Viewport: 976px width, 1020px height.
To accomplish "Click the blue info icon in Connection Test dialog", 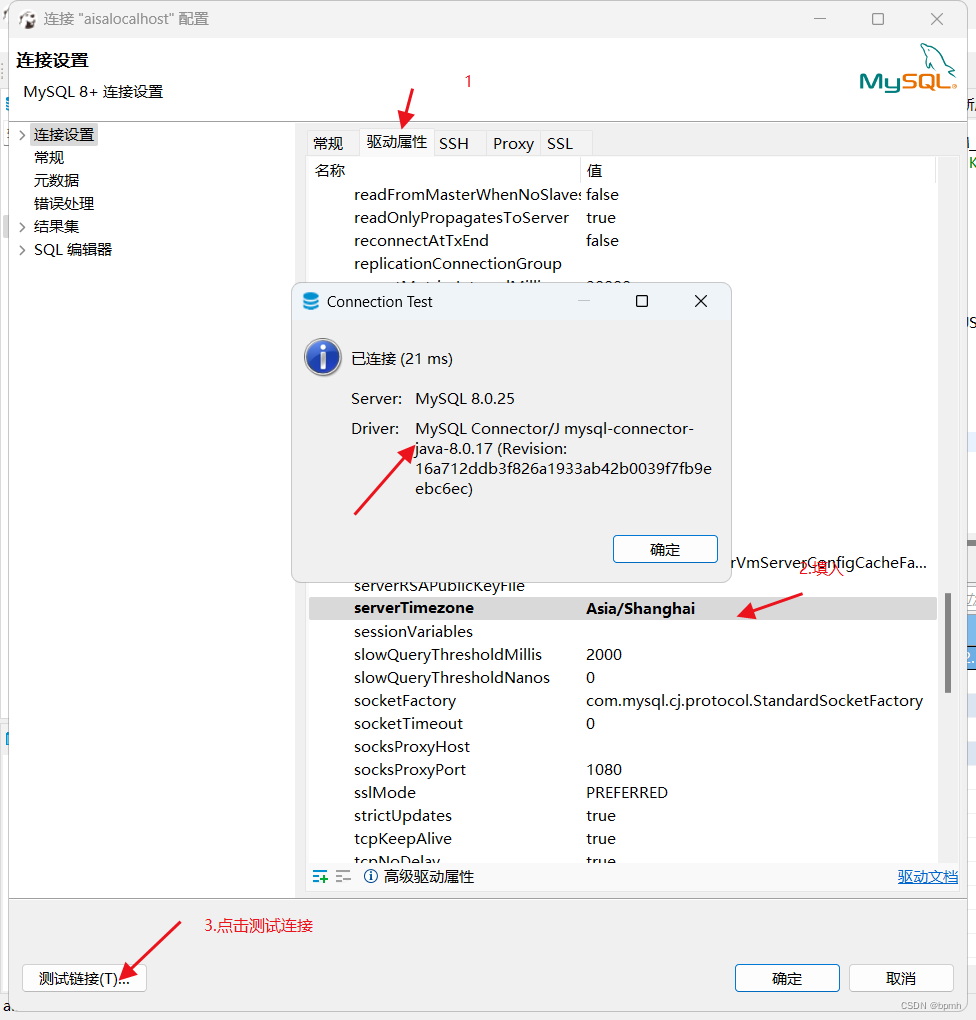I will 322,357.
